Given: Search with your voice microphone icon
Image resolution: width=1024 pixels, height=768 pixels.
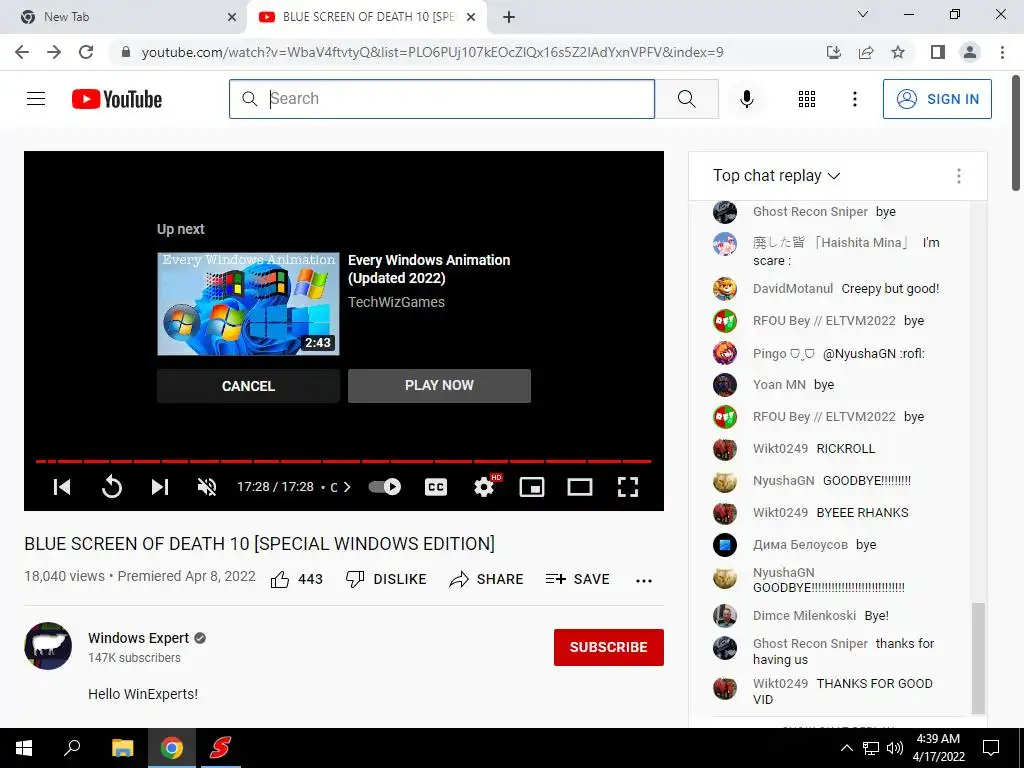Looking at the screenshot, I should click(x=746, y=99).
